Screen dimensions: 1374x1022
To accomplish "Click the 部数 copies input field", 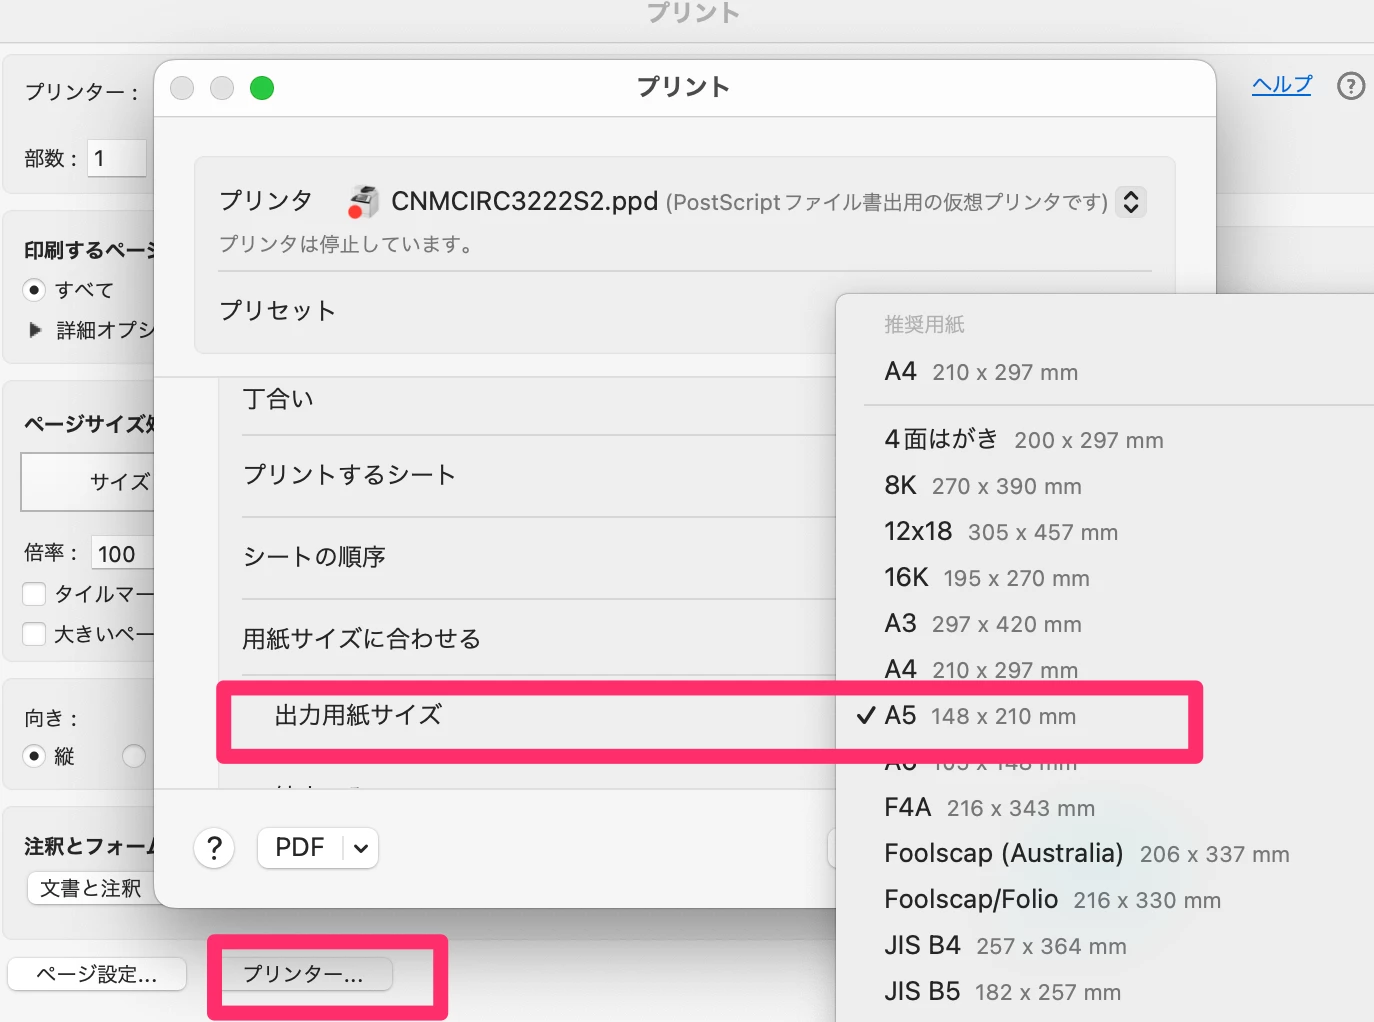I will pos(117,158).
